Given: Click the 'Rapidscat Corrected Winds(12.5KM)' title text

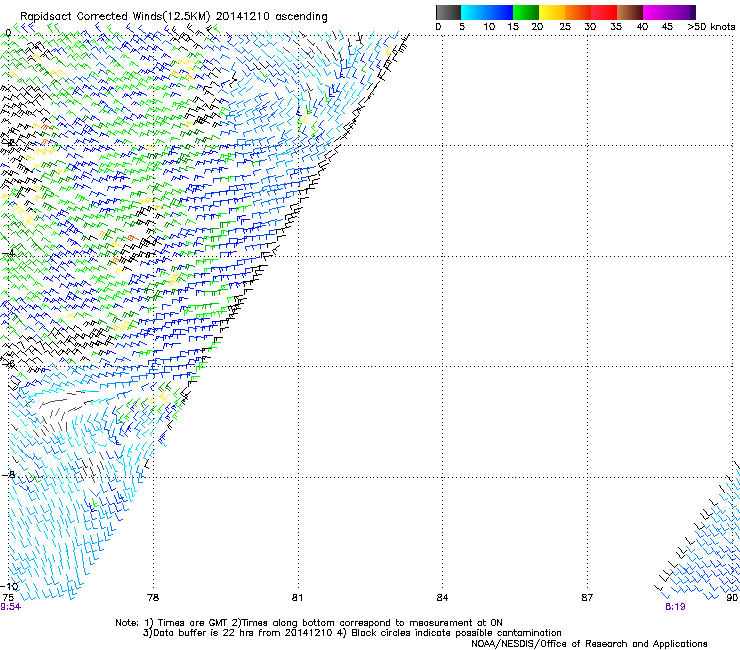Looking at the screenshot, I should (115, 17).
